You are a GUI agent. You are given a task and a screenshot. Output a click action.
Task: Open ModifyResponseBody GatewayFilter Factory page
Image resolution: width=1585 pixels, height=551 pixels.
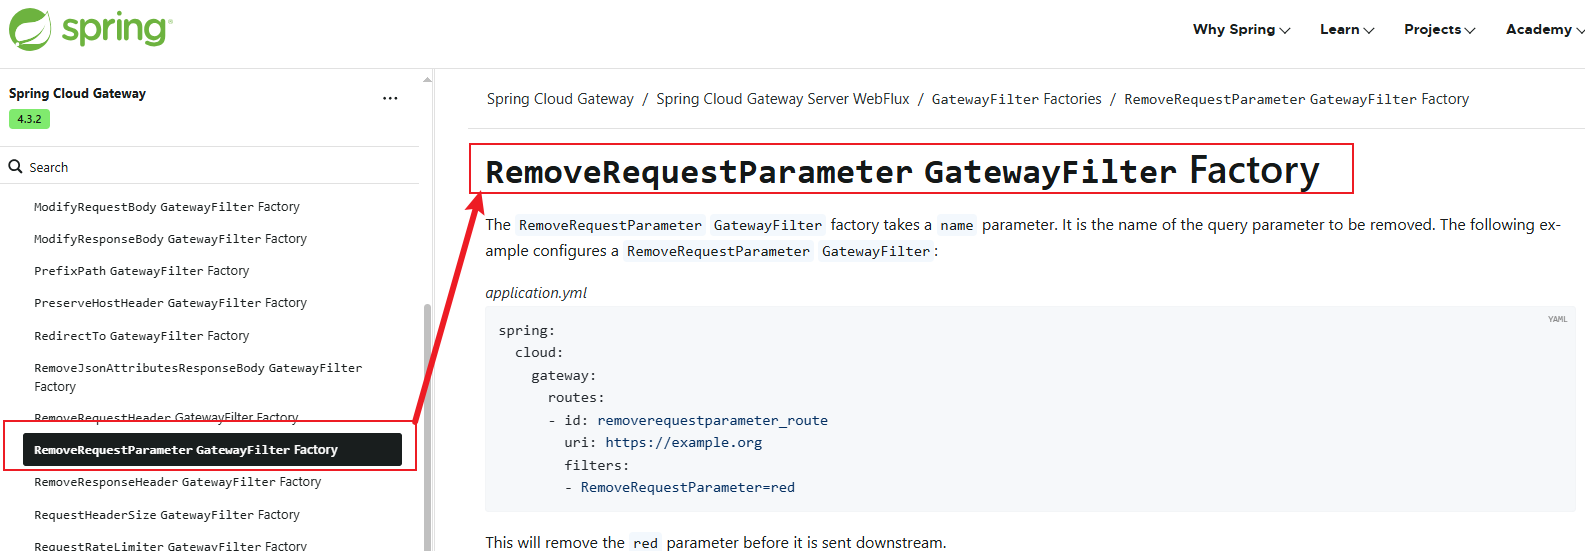170,239
